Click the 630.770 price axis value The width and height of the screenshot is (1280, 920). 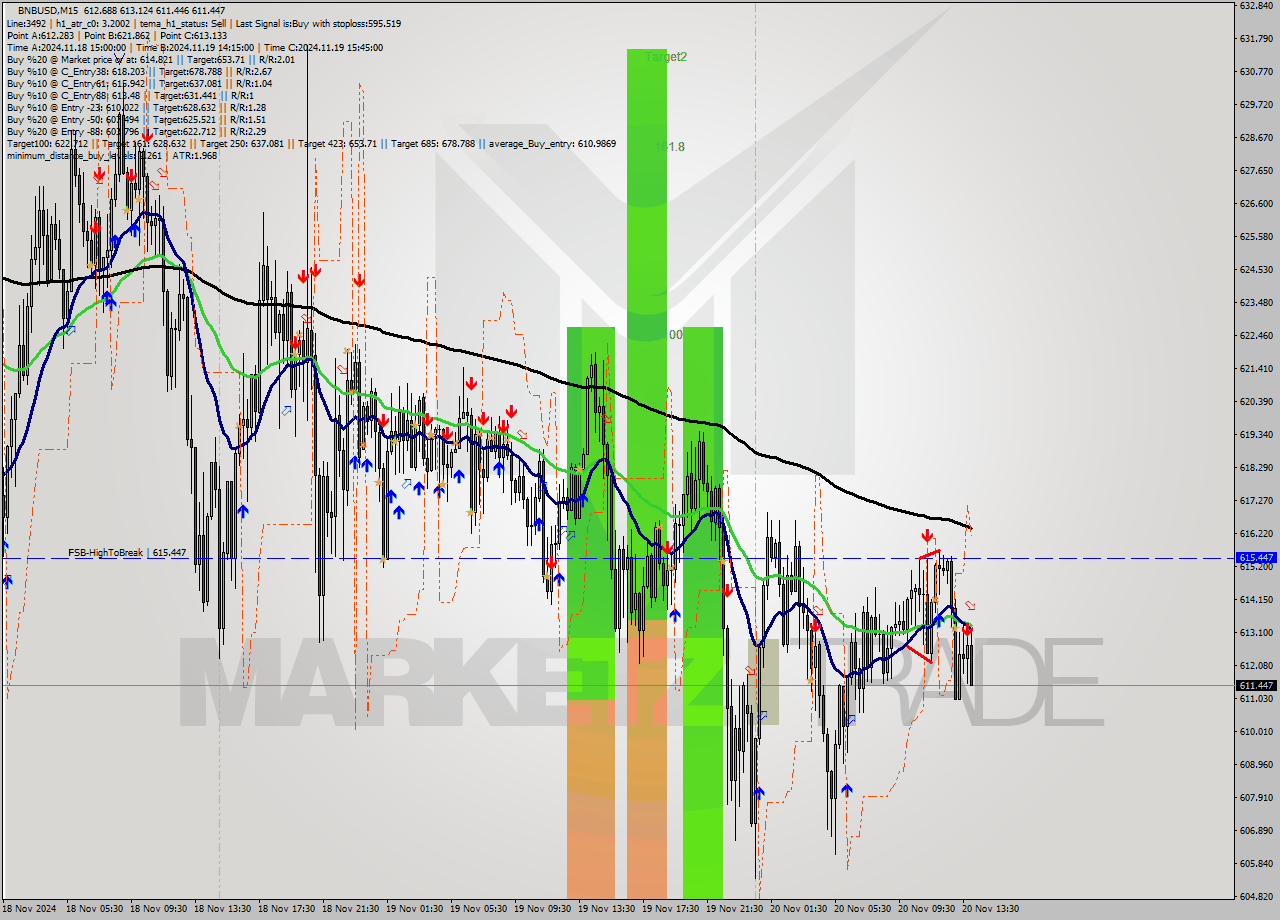click(x=1255, y=71)
